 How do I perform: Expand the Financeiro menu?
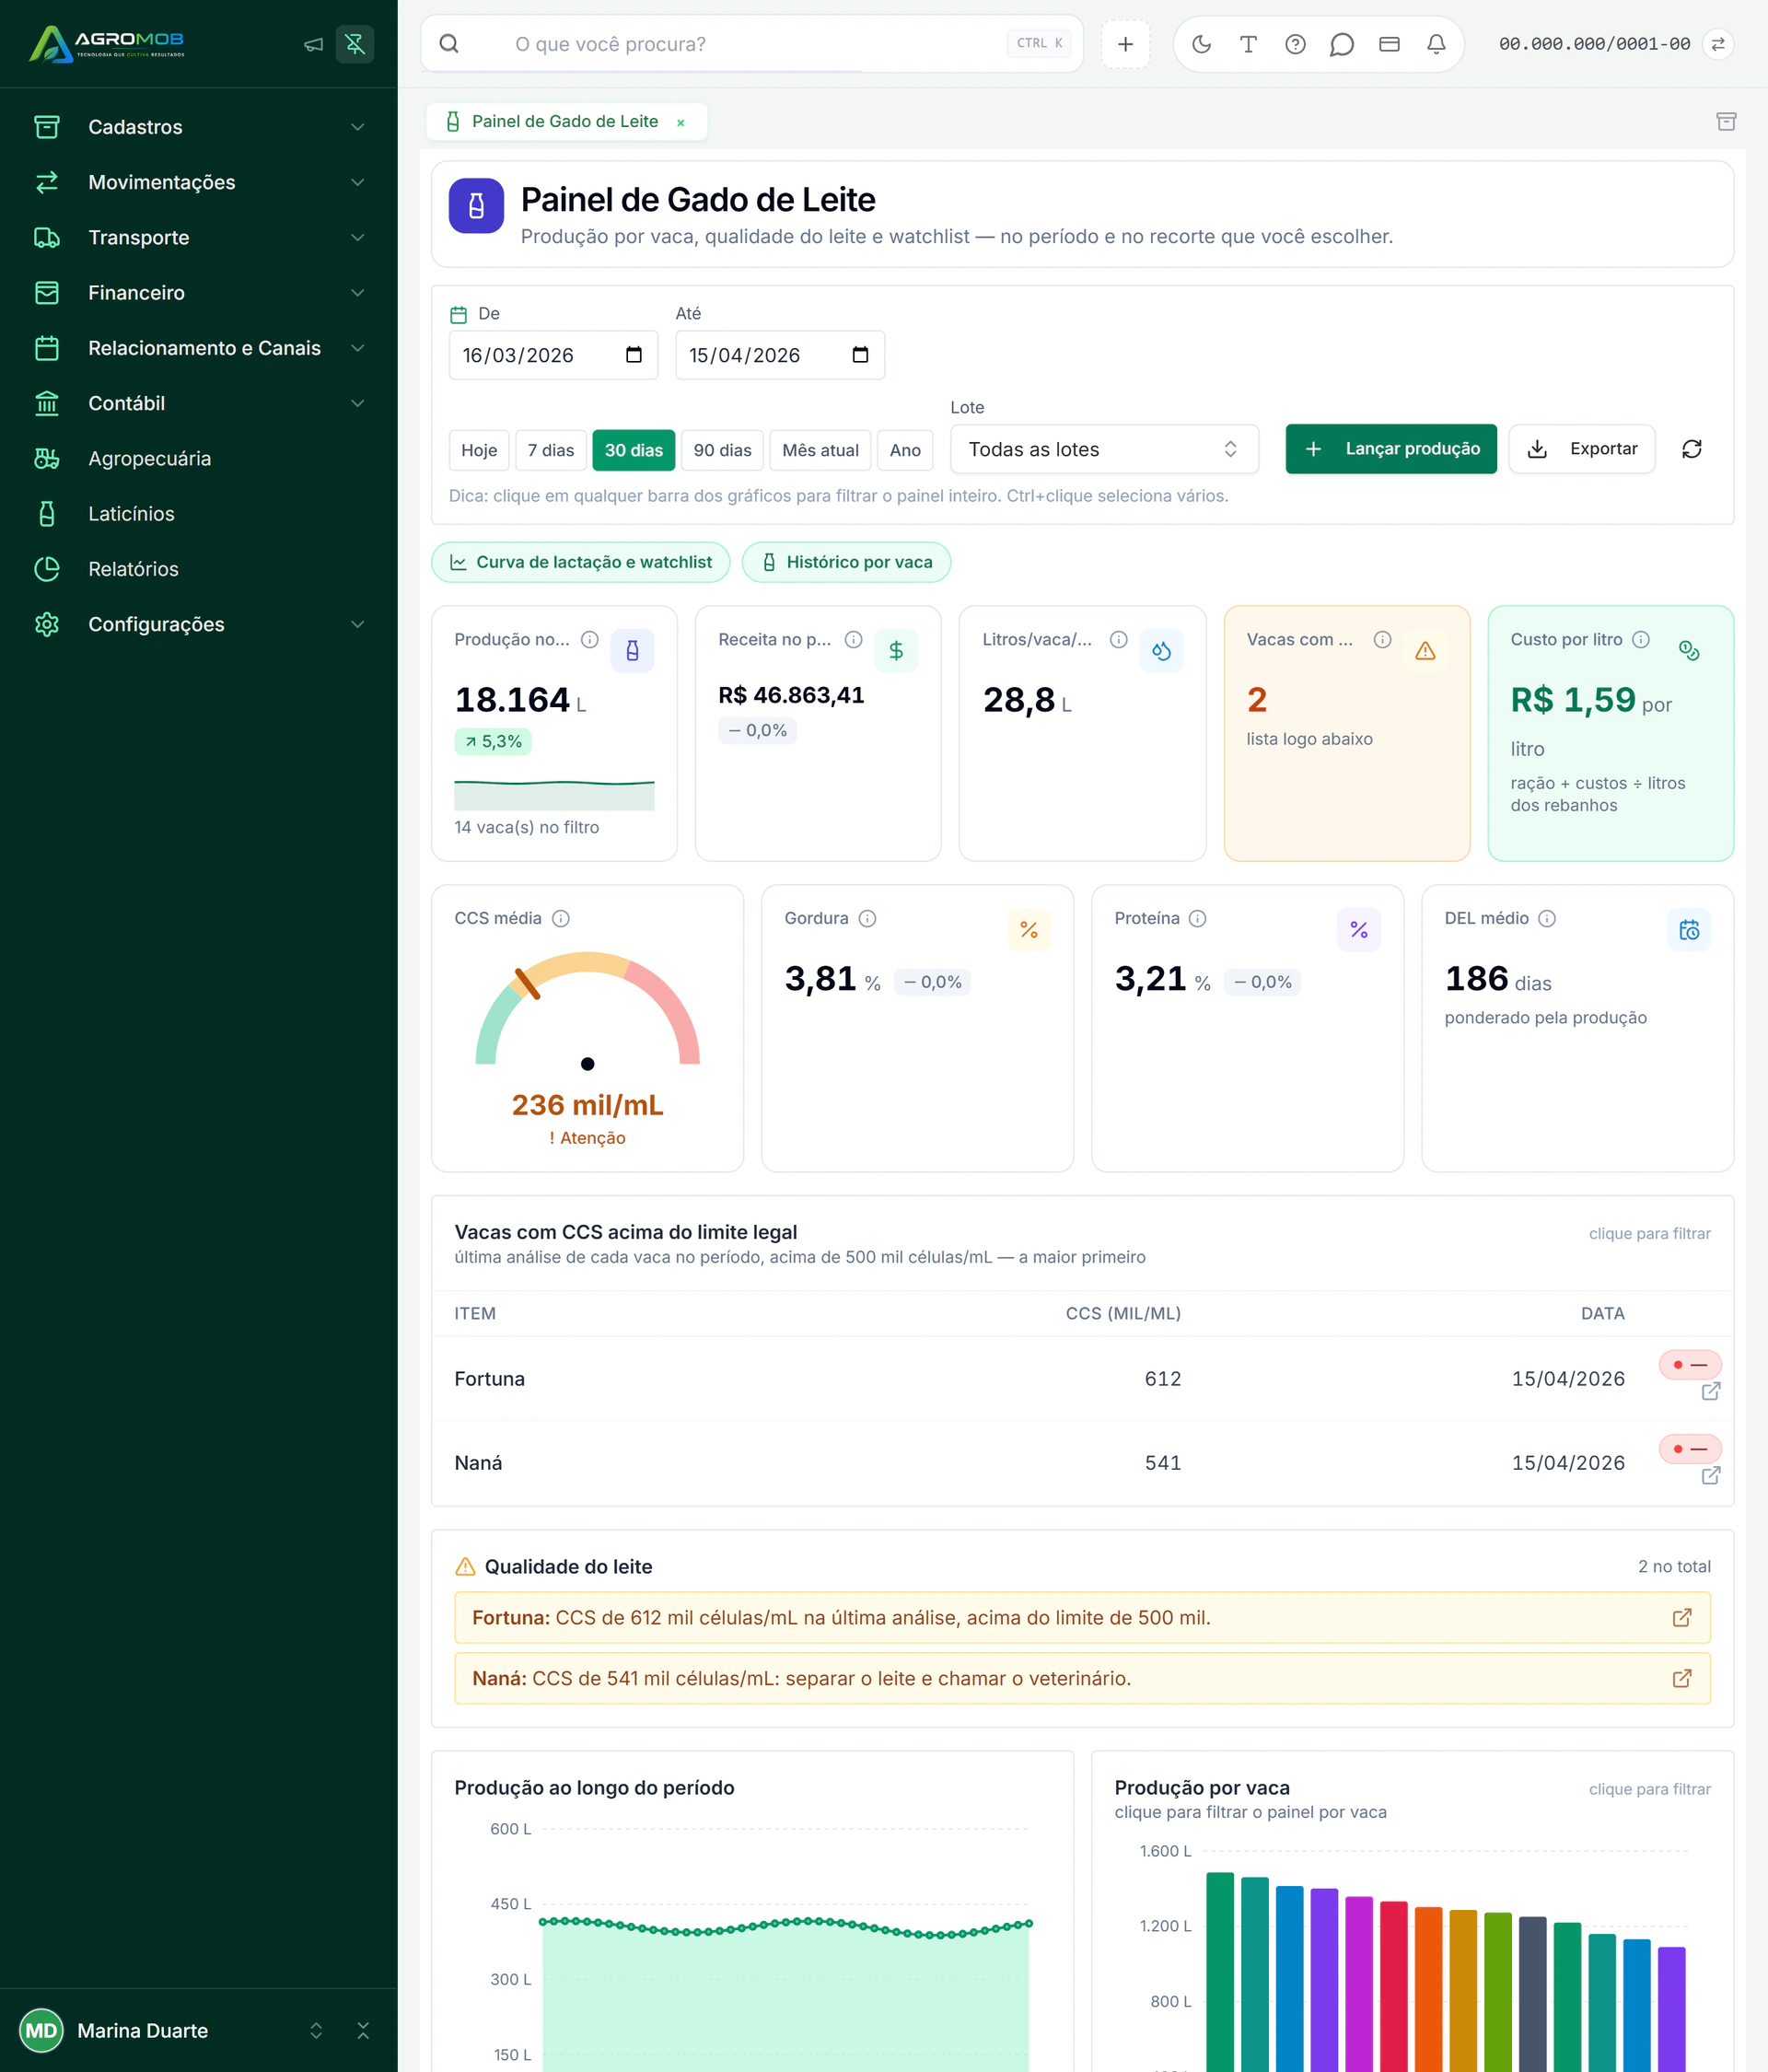pos(199,293)
